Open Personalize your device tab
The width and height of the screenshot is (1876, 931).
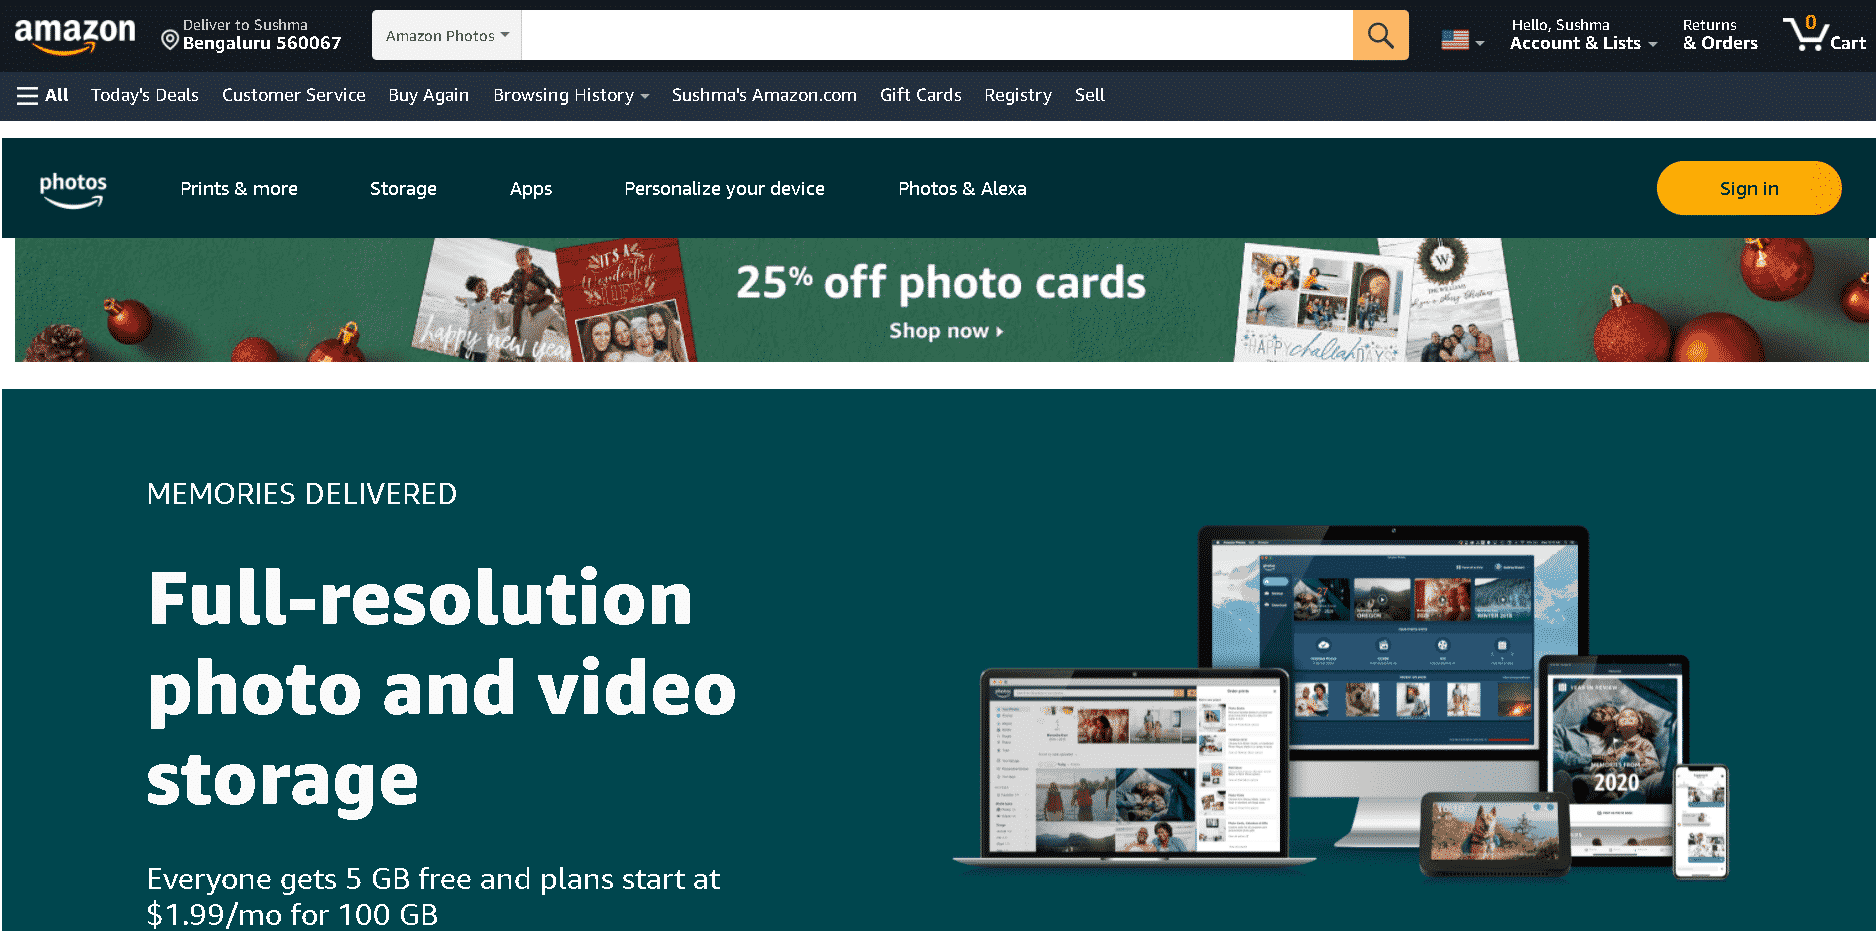(x=725, y=189)
